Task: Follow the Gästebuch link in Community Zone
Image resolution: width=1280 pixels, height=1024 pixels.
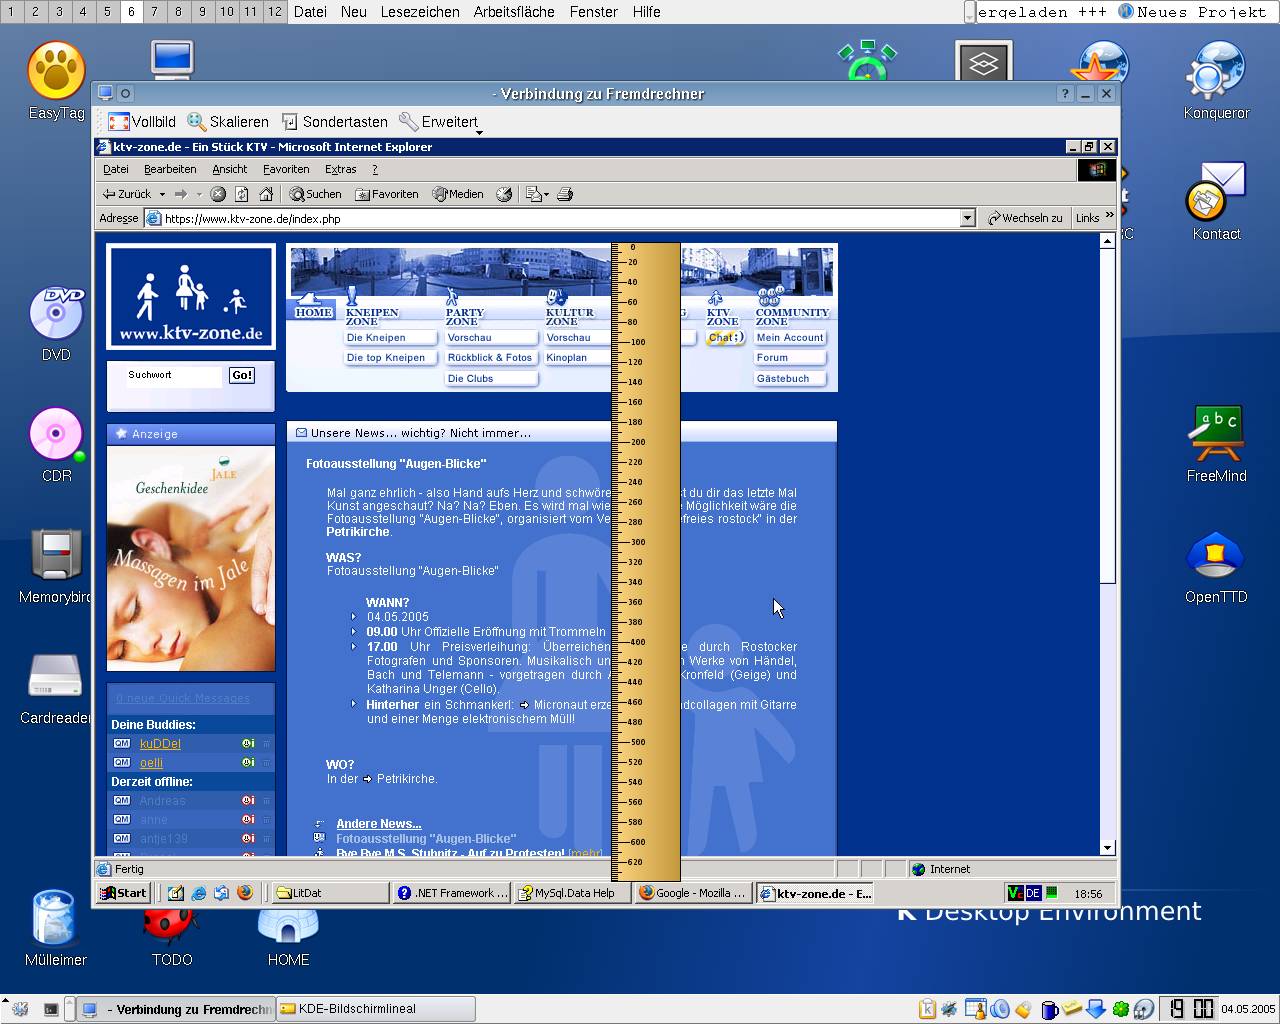Action: 783,379
